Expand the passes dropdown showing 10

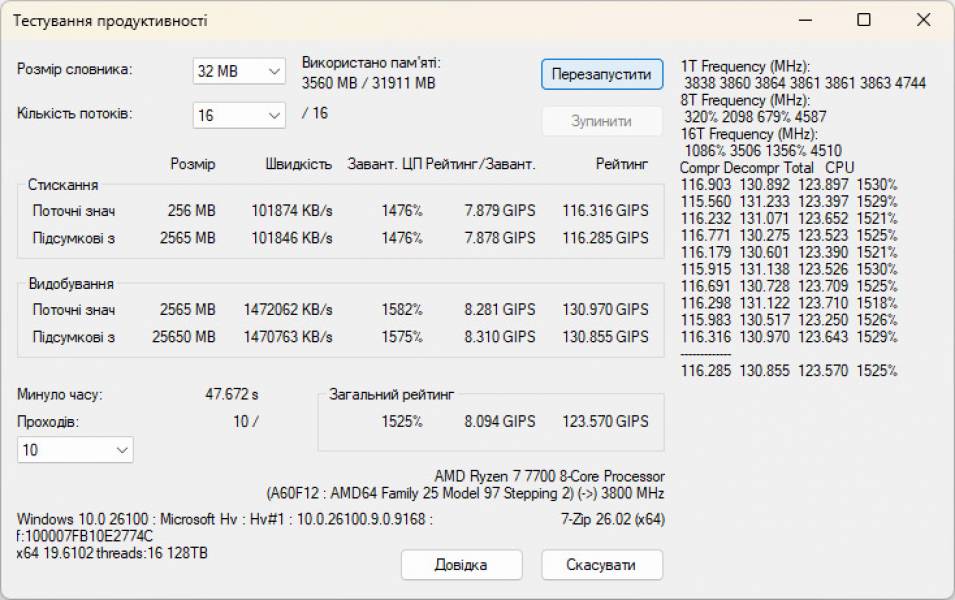coord(75,450)
